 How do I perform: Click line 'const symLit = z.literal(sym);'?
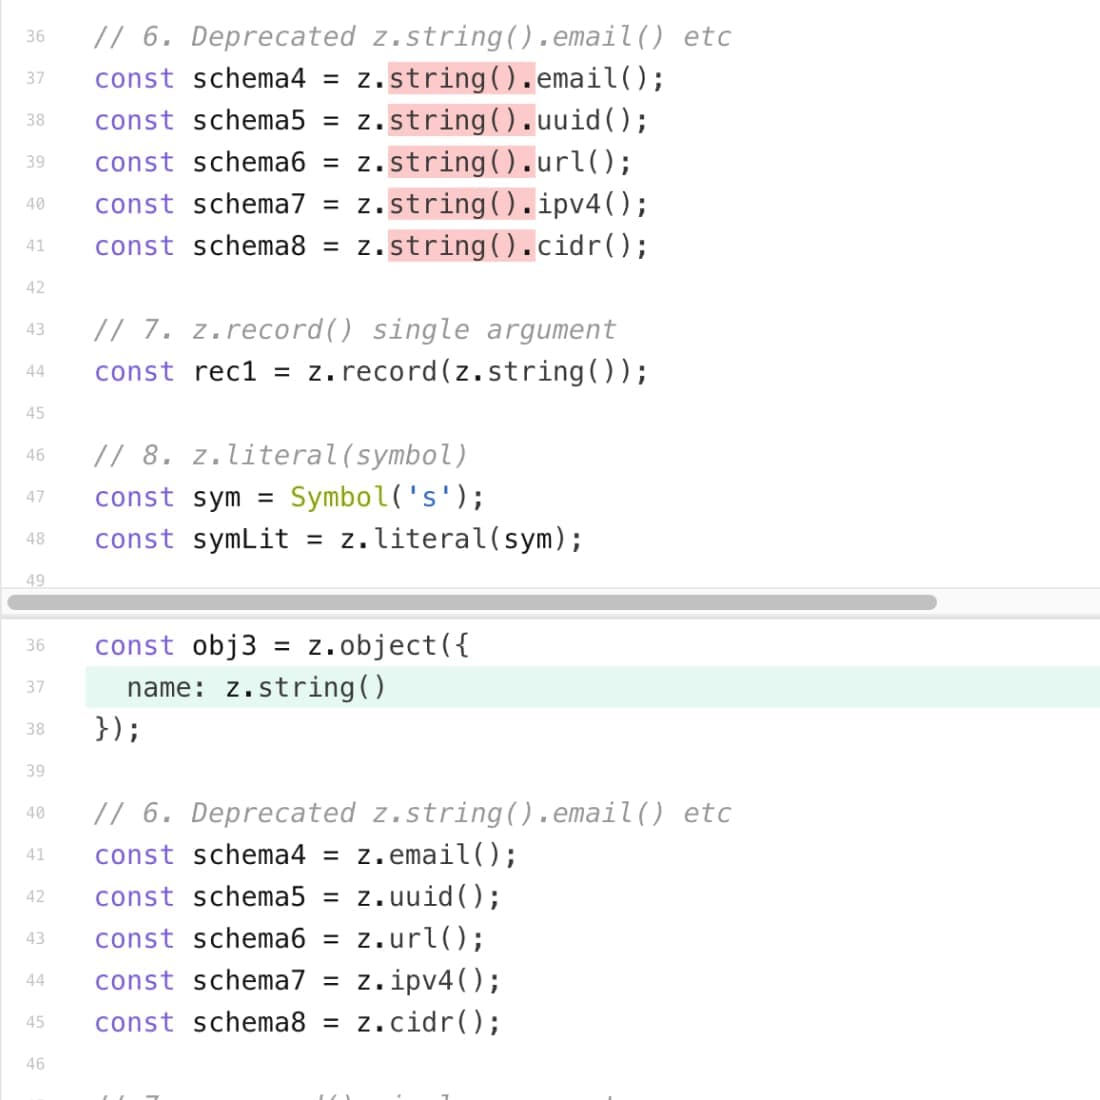pos(338,539)
